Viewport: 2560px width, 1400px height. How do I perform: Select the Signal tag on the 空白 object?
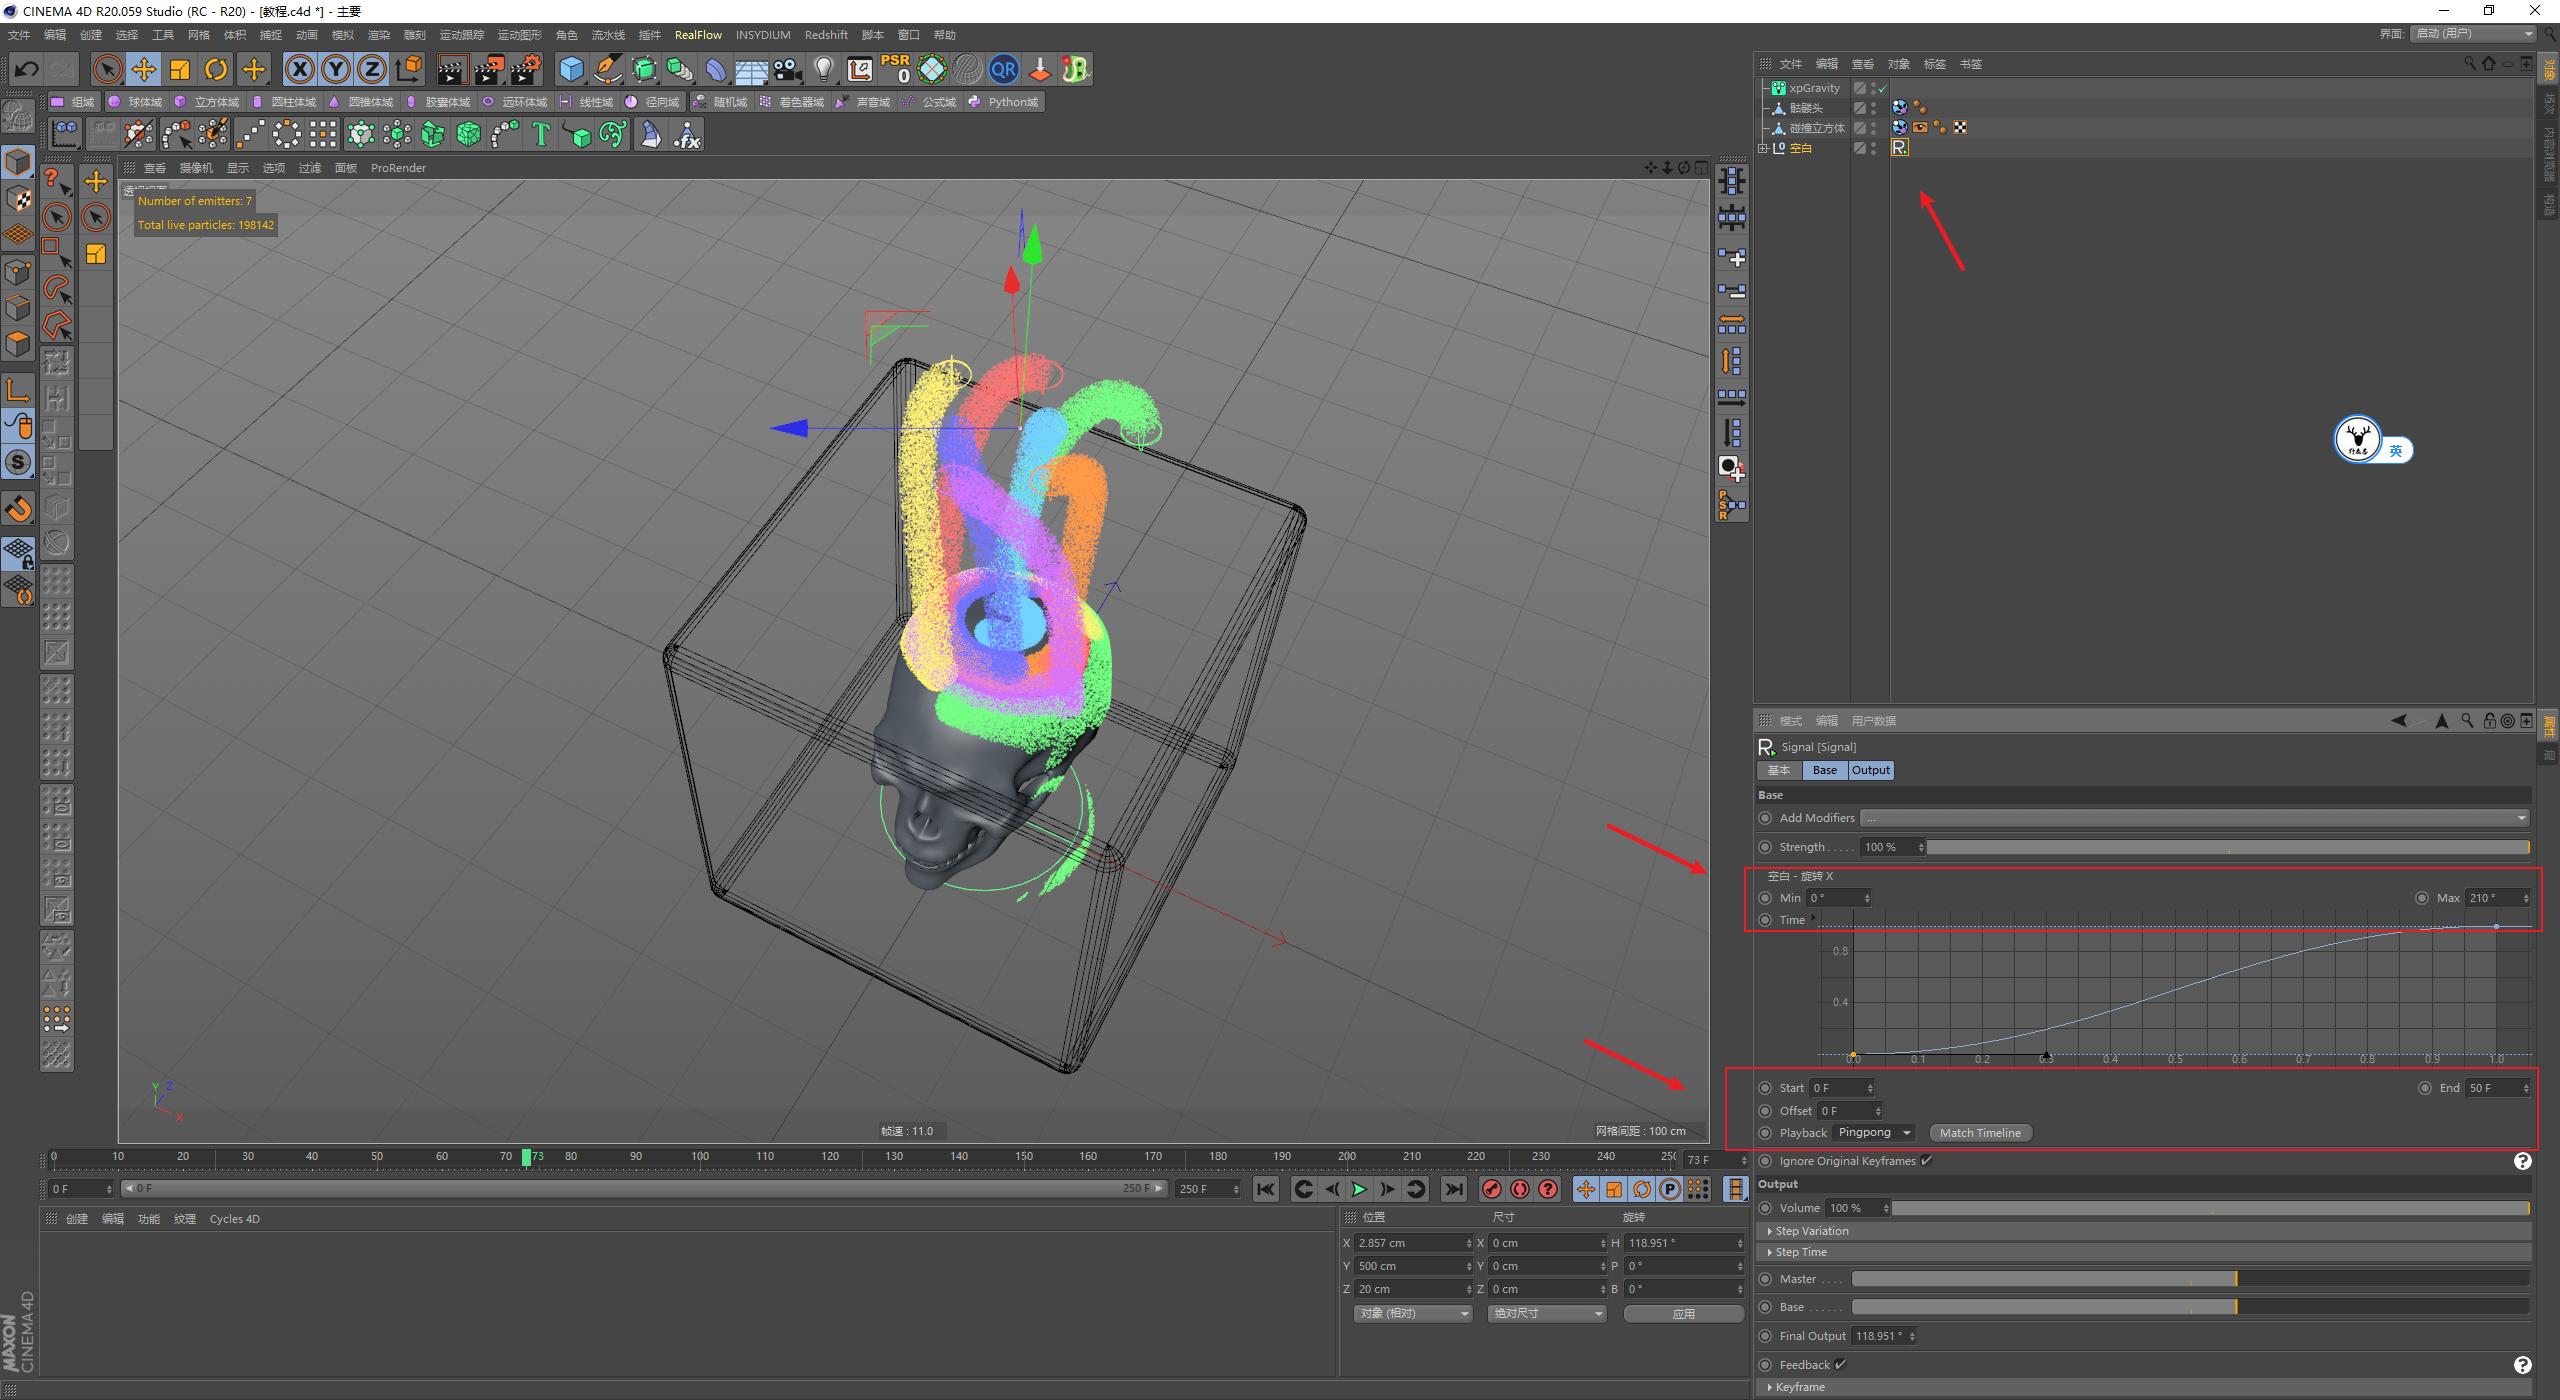click(1900, 148)
